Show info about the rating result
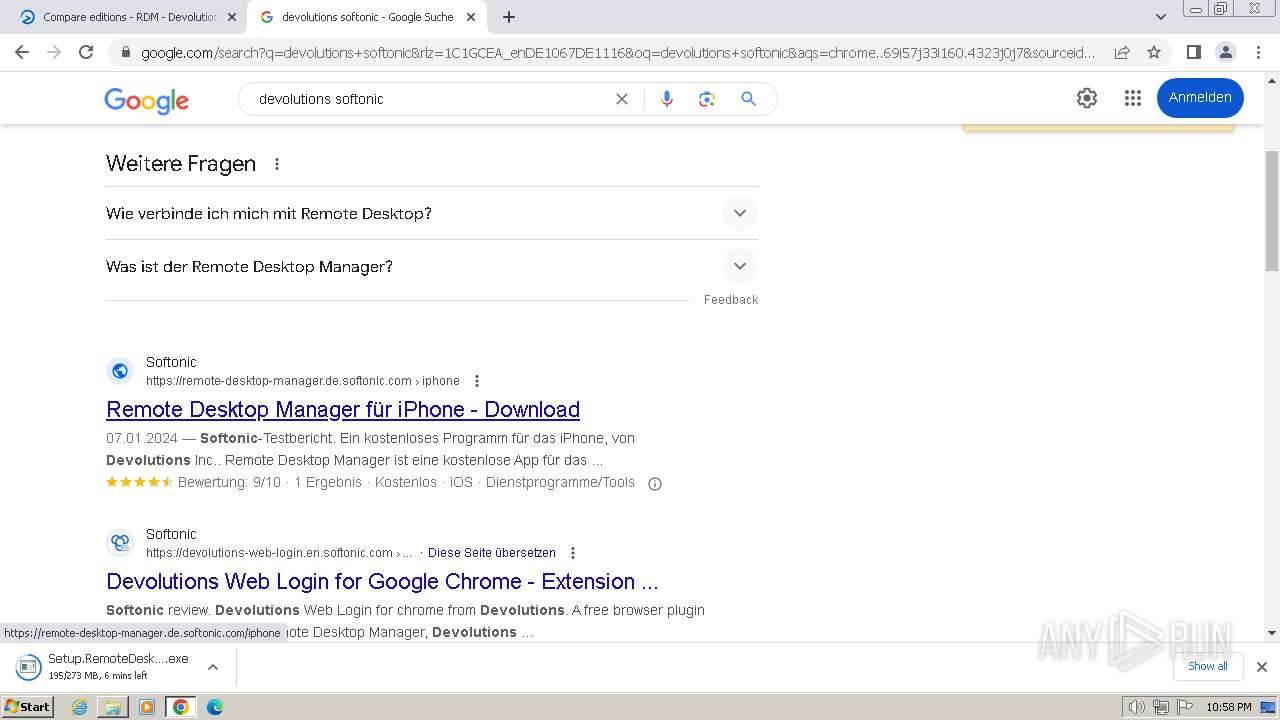This screenshot has width=1280, height=720. pos(655,484)
